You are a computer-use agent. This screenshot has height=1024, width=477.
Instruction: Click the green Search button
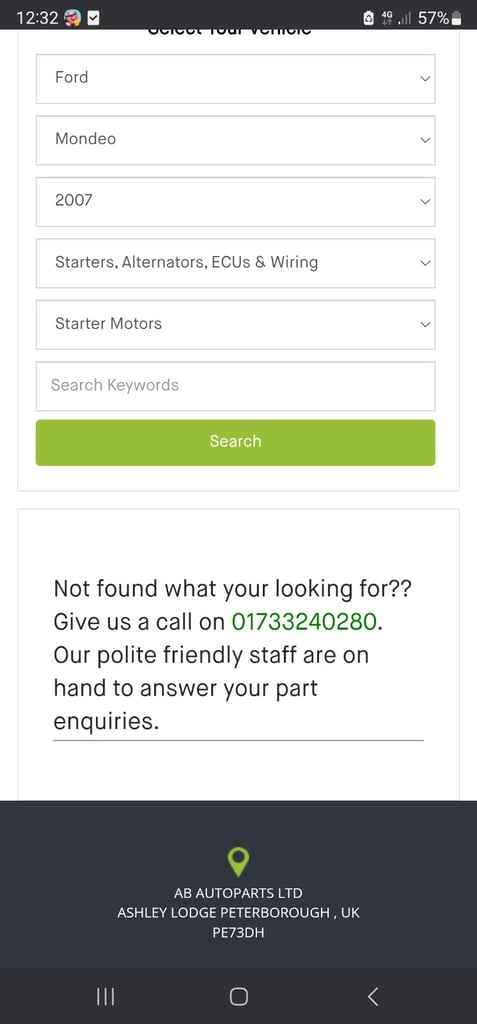[x=235, y=442]
